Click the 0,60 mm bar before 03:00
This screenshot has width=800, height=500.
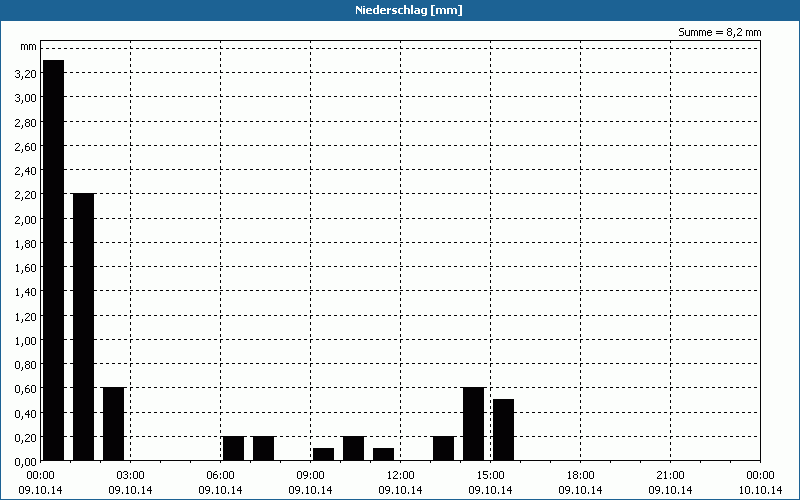click(x=113, y=424)
